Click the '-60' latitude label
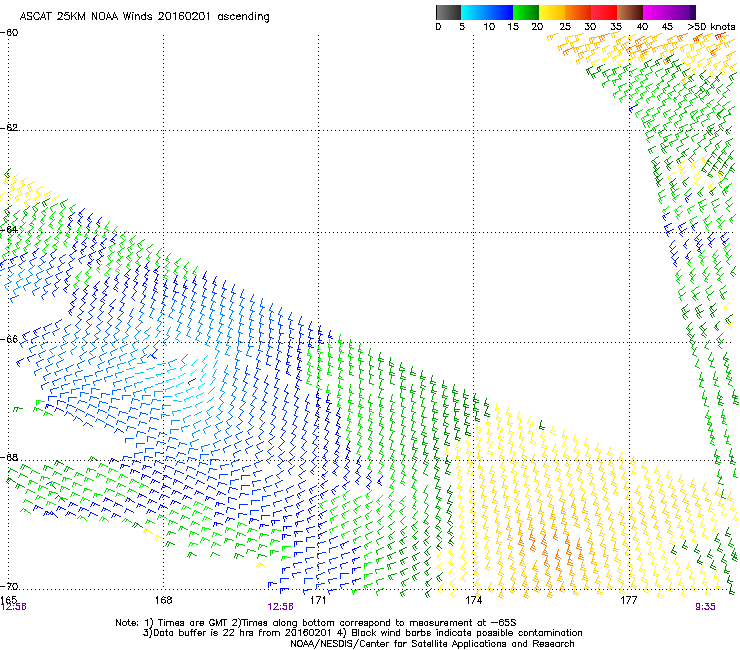The height and width of the screenshot is (650, 740). click(9, 33)
